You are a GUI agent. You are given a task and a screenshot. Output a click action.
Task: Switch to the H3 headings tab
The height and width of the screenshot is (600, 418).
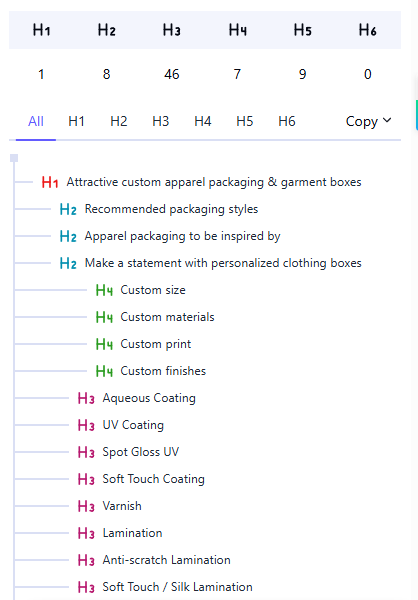click(x=160, y=121)
